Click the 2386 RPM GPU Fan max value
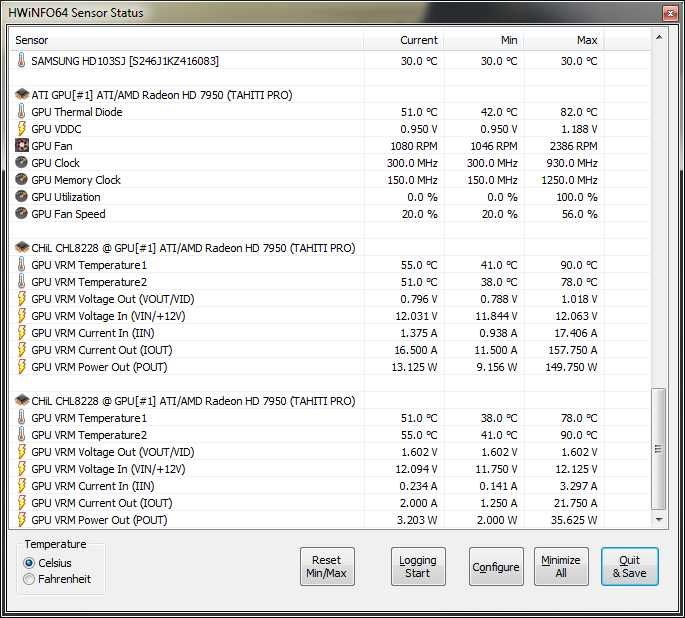 point(573,146)
